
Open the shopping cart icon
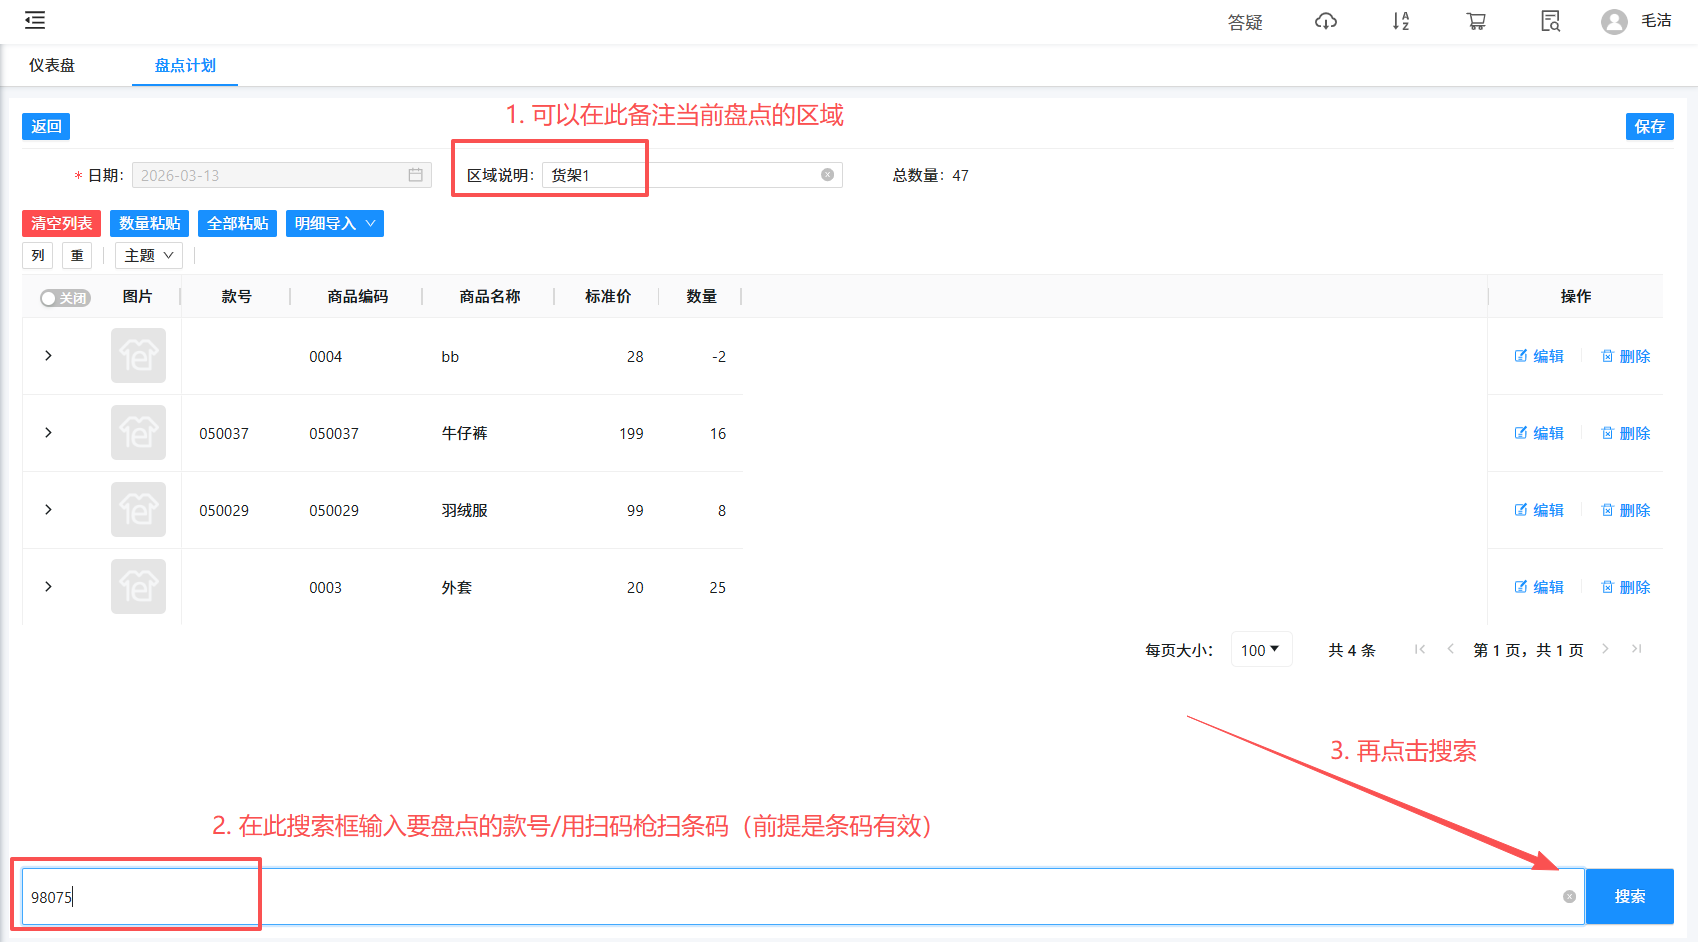point(1476,21)
